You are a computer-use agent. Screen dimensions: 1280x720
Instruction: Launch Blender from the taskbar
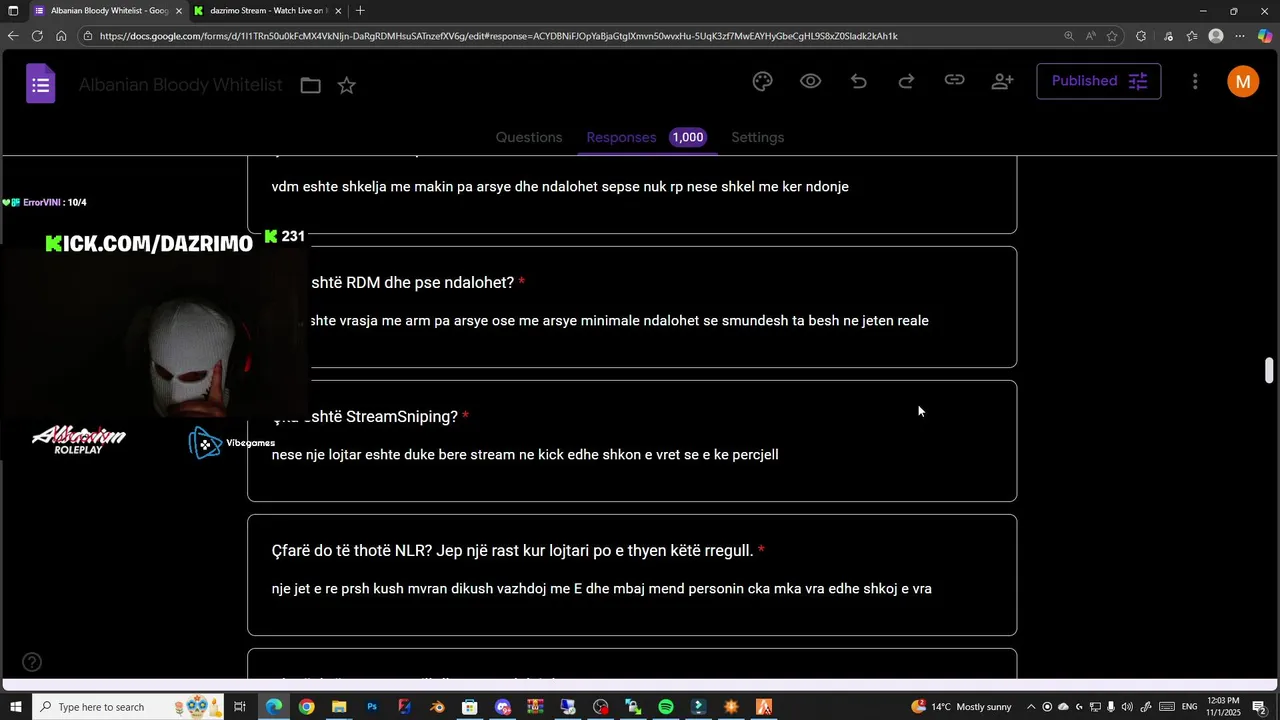(437, 707)
